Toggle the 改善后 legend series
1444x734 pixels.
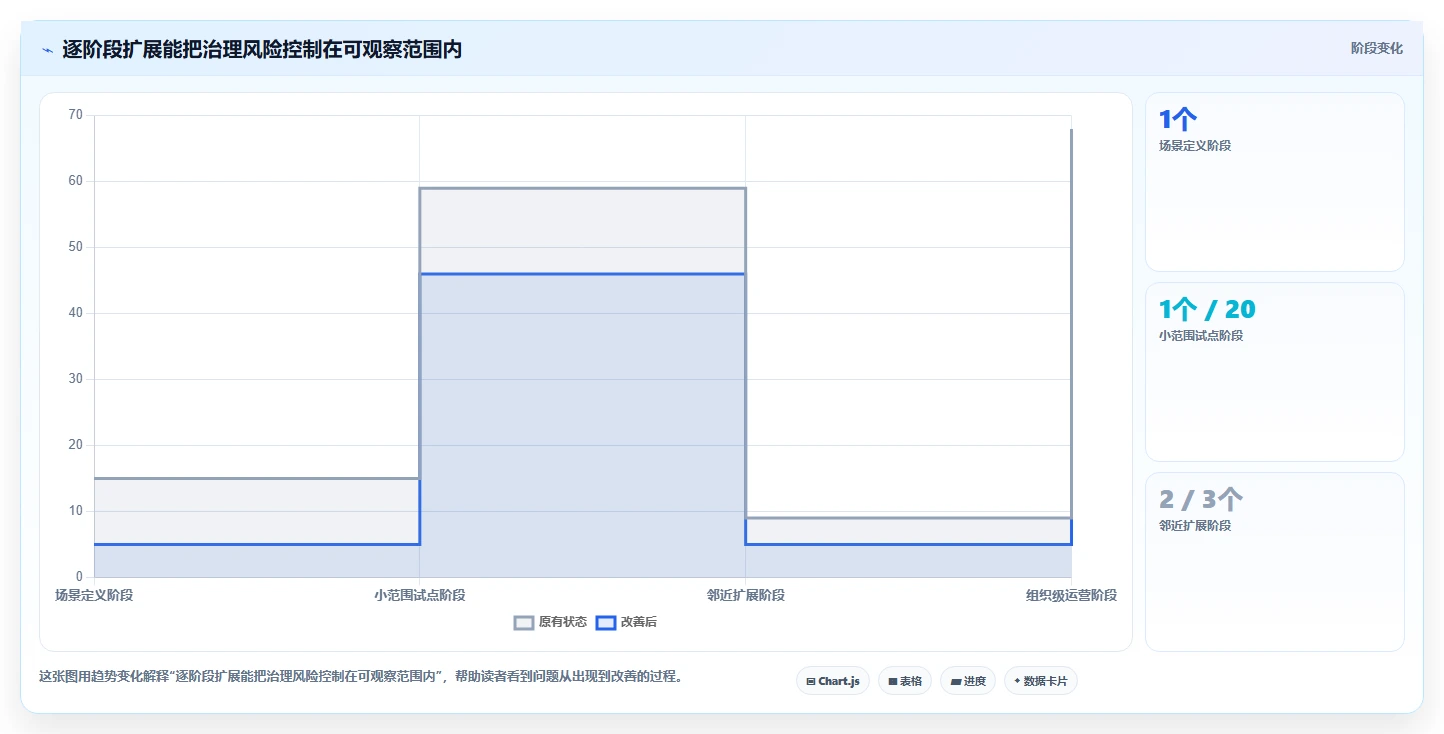627,622
